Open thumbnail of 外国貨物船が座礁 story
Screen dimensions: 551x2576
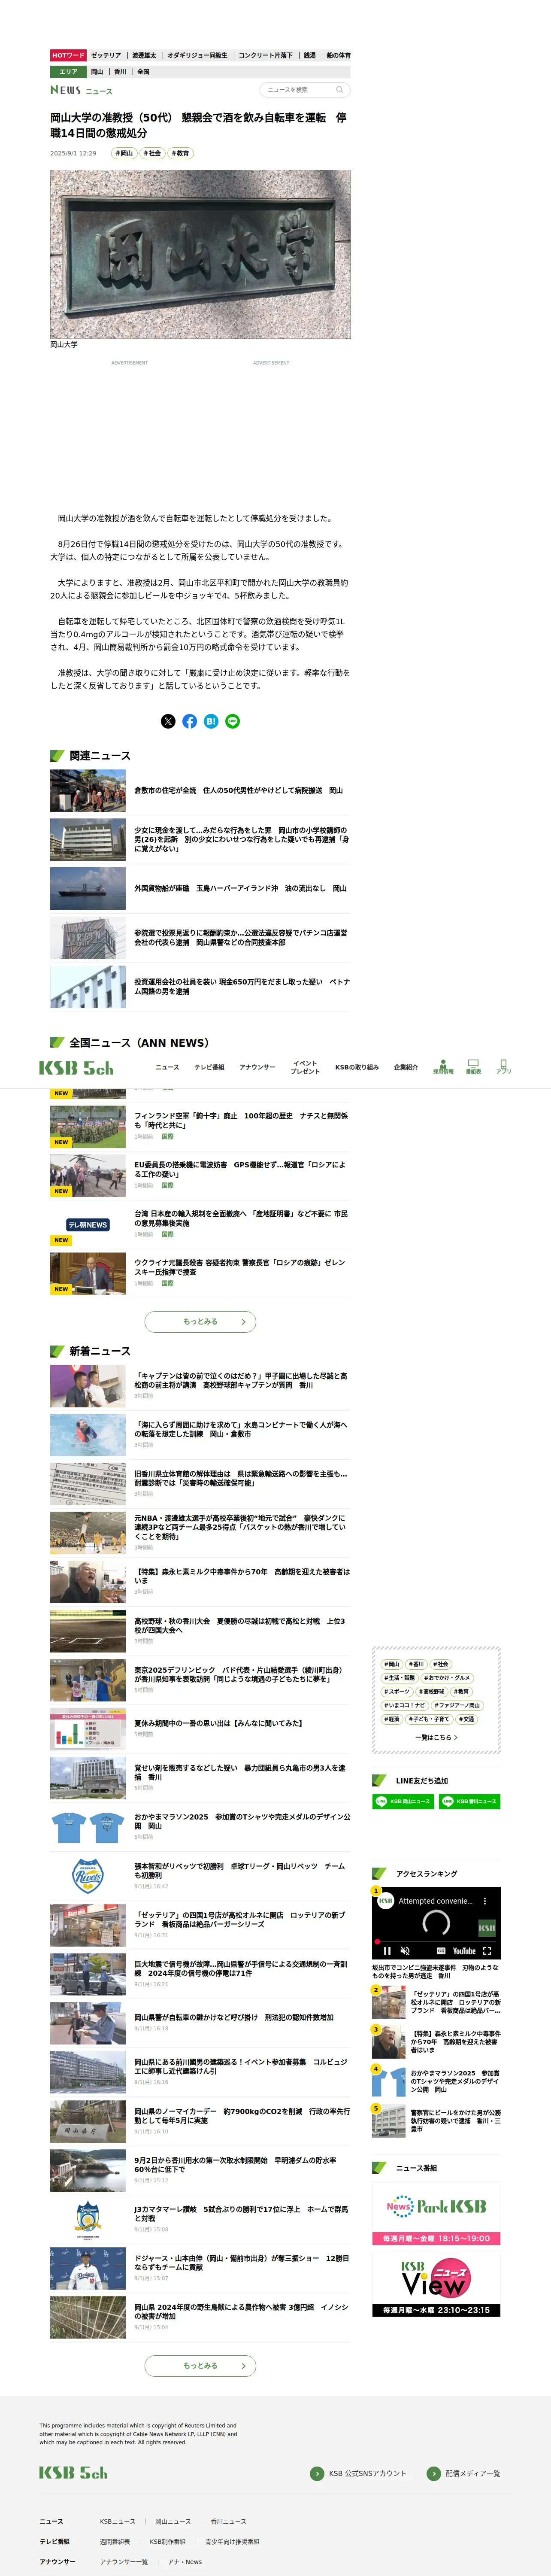[88, 888]
